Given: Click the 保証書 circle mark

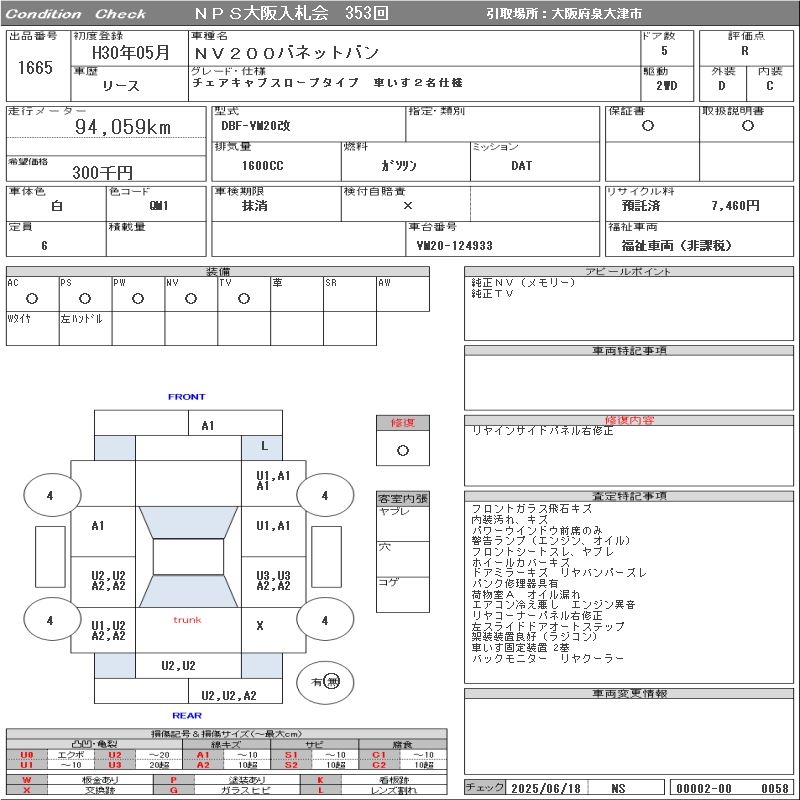Looking at the screenshot, I should pyautogui.click(x=647, y=126).
